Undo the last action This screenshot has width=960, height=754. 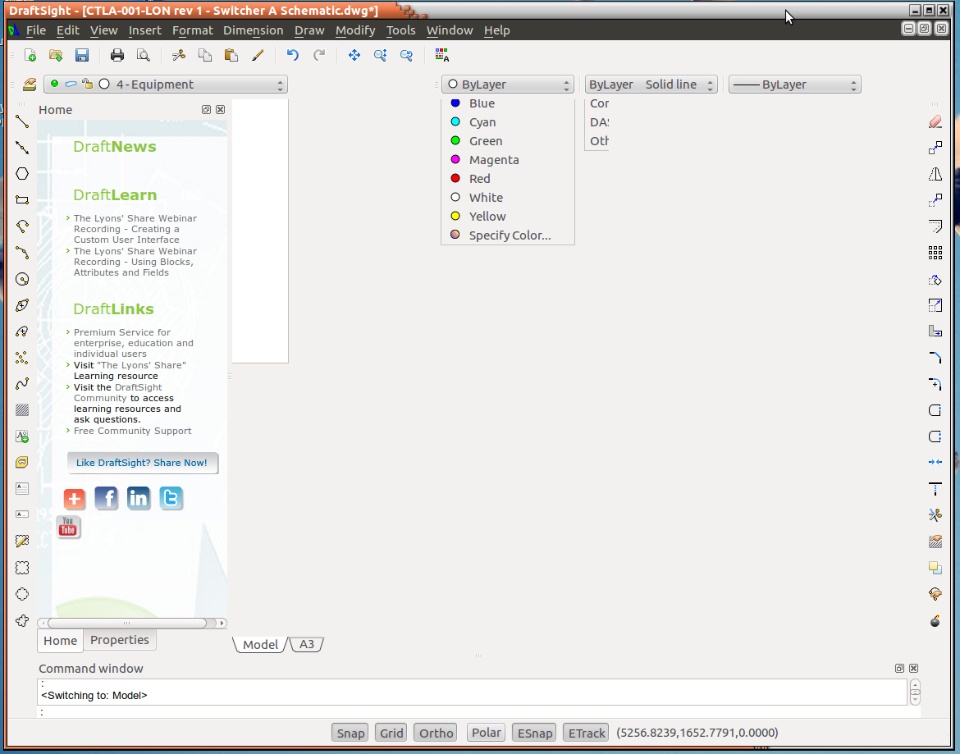click(293, 55)
